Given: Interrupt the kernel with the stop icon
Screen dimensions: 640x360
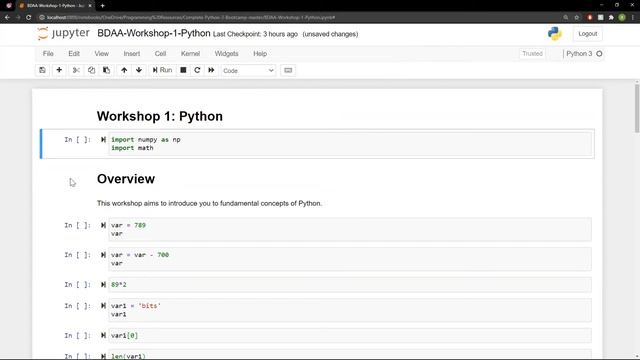Looking at the screenshot, I should tap(183, 70).
